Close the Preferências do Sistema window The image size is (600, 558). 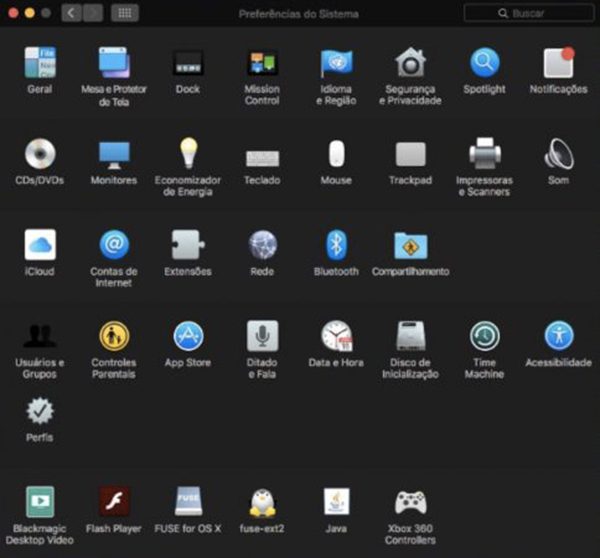(x=13, y=13)
